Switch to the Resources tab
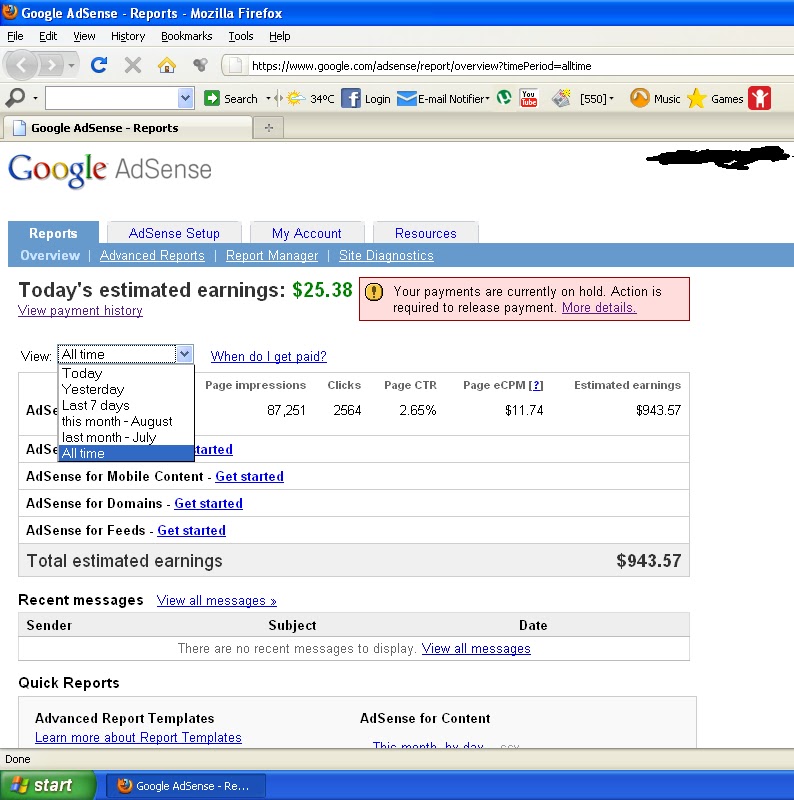794x800 pixels. (x=426, y=233)
